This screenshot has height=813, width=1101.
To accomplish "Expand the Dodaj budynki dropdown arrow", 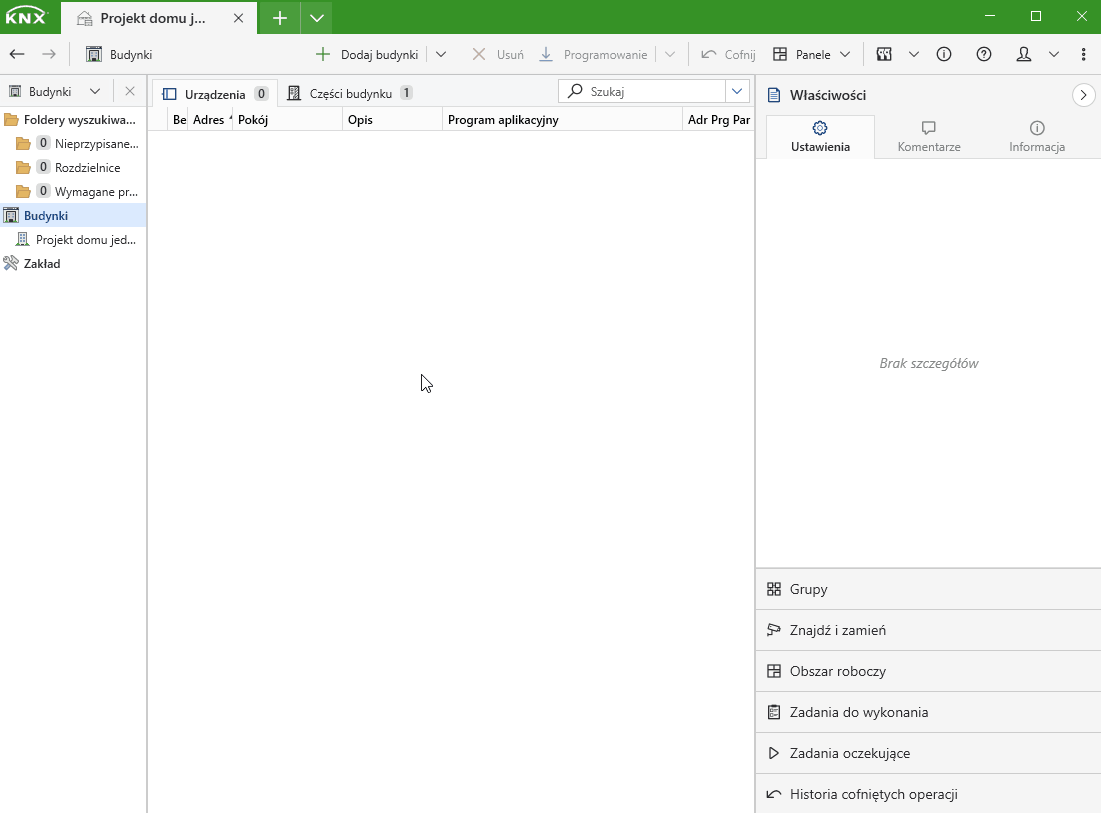I will (x=441, y=55).
